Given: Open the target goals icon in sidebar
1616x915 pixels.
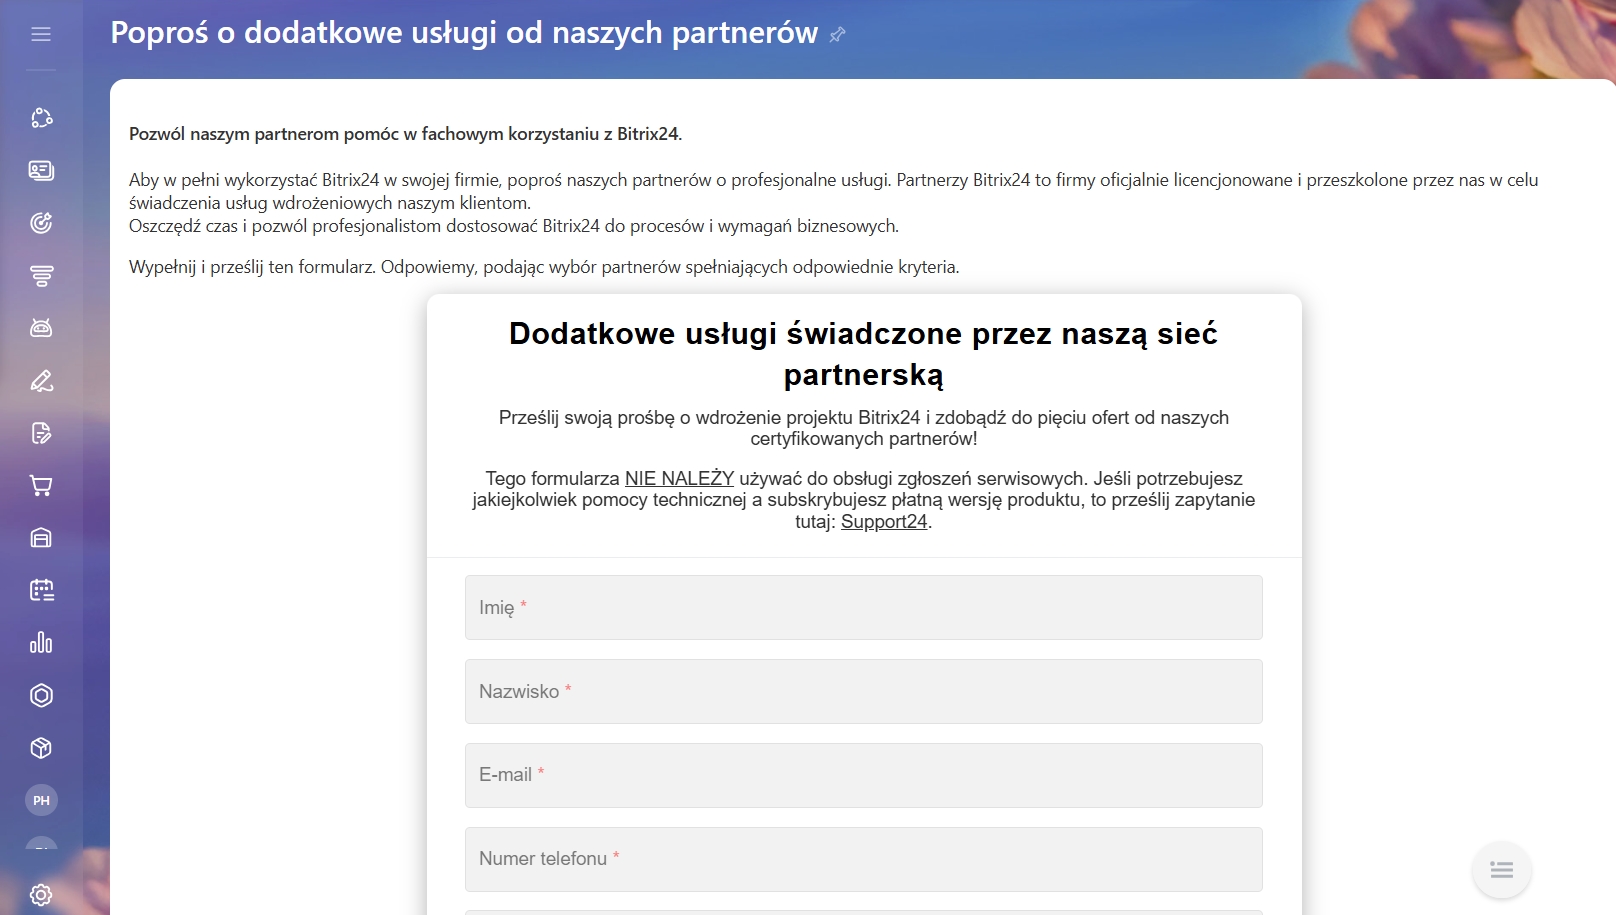Looking at the screenshot, I should click(x=41, y=223).
